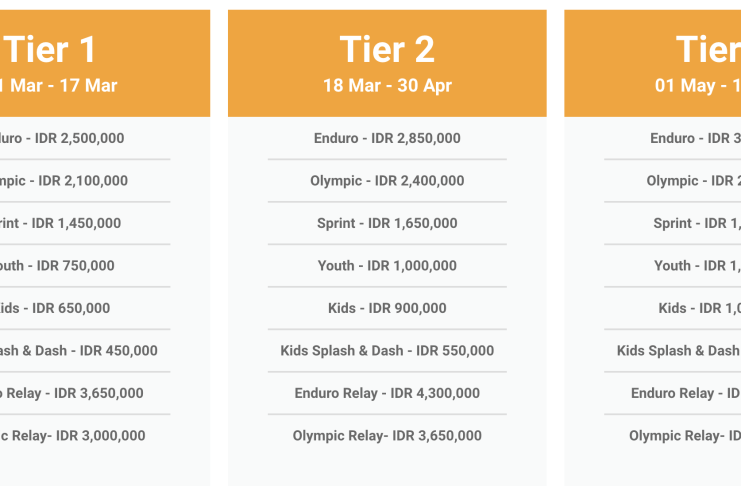Click Tier 1 price IDR 2,500,000
741x486 pixels.
pyautogui.click(x=79, y=138)
